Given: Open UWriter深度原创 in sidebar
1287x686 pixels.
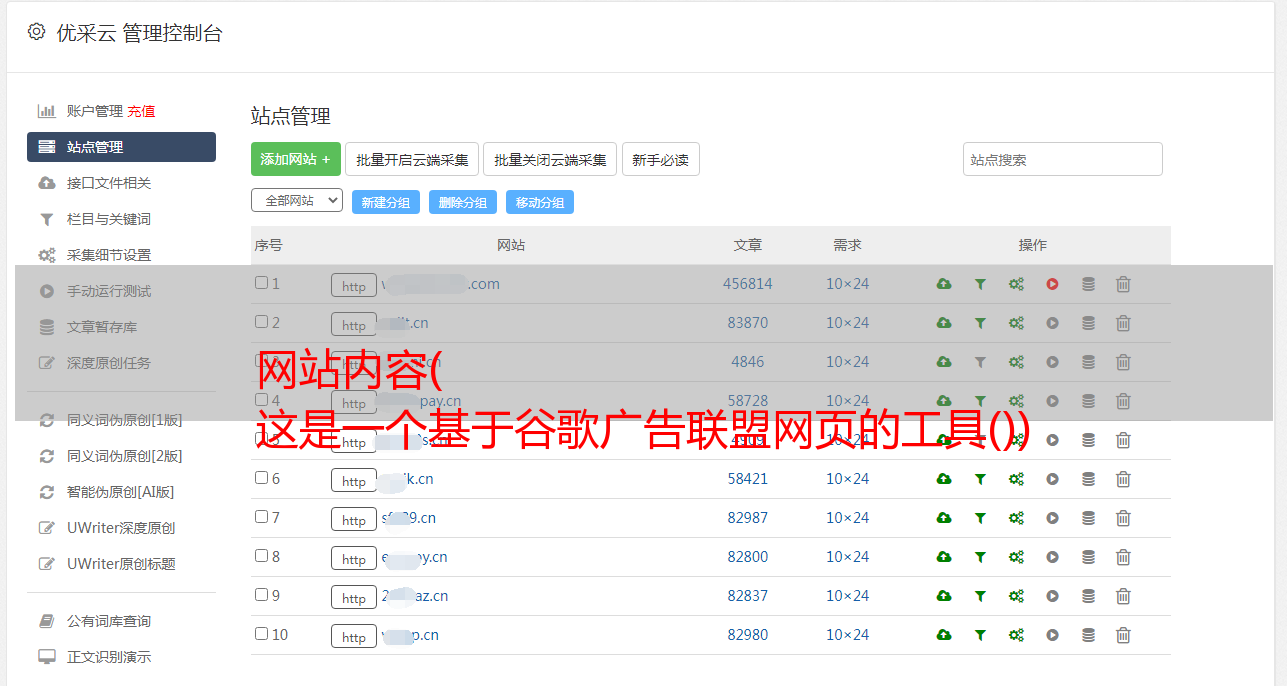Looking at the screenshot, I should pyautogui.click(x=121, y=528).
